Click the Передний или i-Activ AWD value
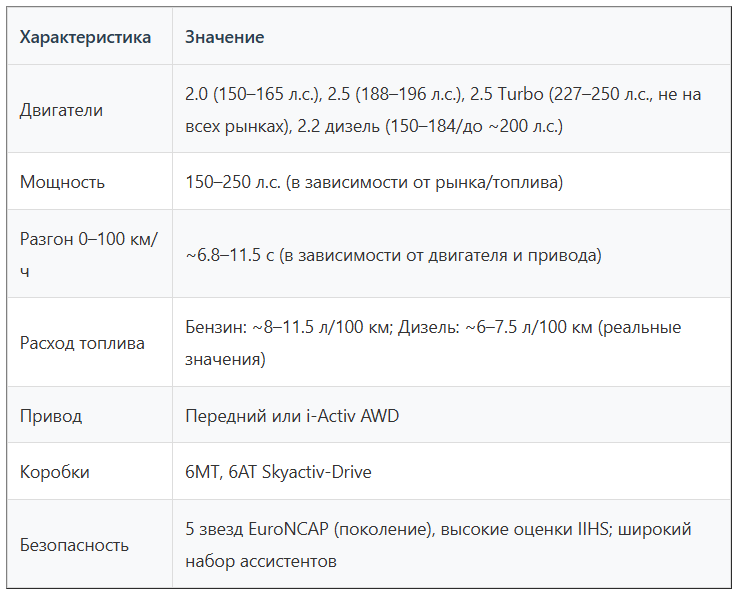Screen dimensions: 737x595 292,416
